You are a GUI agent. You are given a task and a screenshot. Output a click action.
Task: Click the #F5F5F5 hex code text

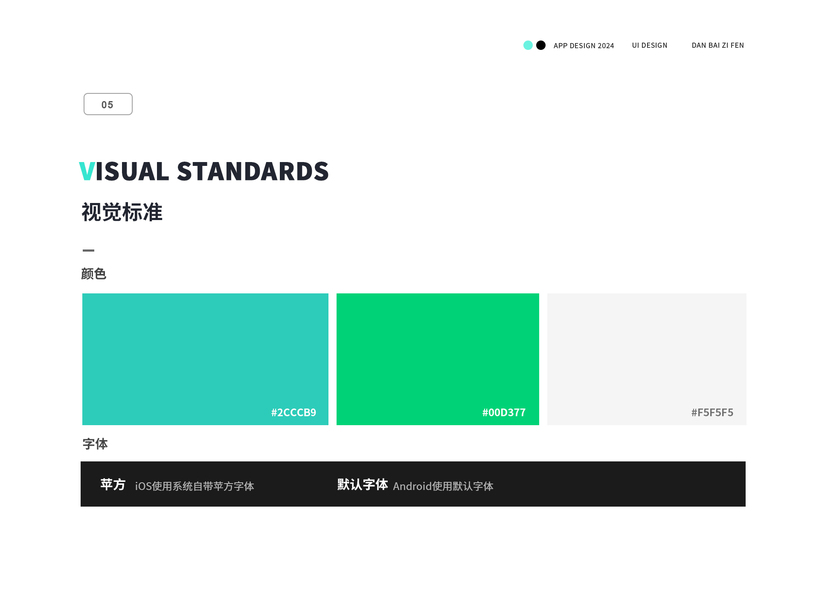(x=712, y=413)
